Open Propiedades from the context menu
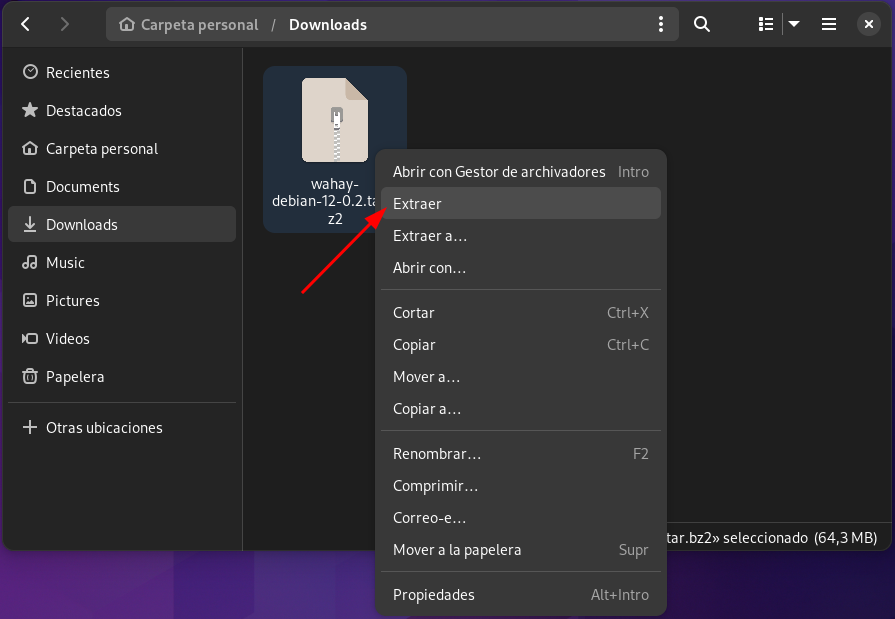The height and width of the screenshot is (619, 895). click(433, 595)
